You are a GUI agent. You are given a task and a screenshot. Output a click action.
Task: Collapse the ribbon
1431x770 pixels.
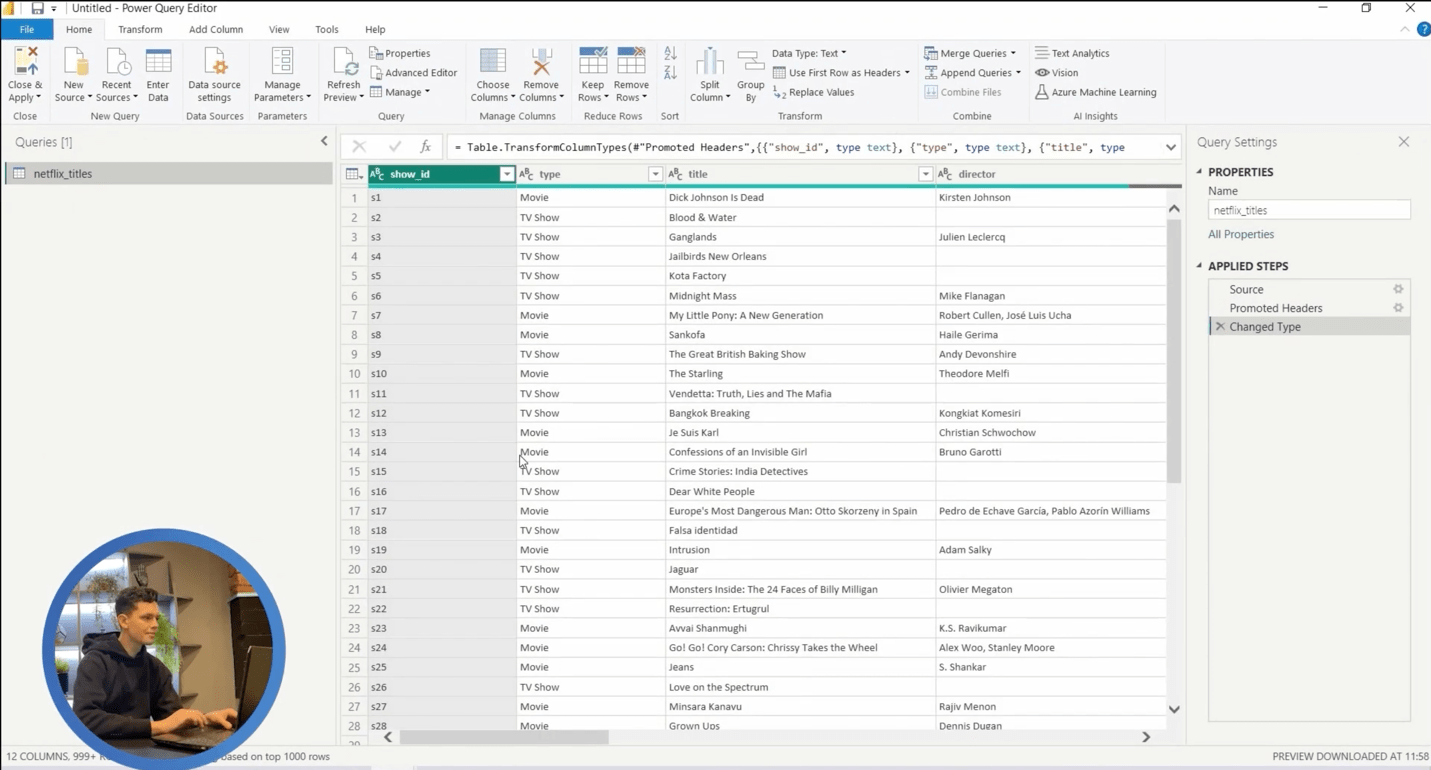(x=1406, y=30)
